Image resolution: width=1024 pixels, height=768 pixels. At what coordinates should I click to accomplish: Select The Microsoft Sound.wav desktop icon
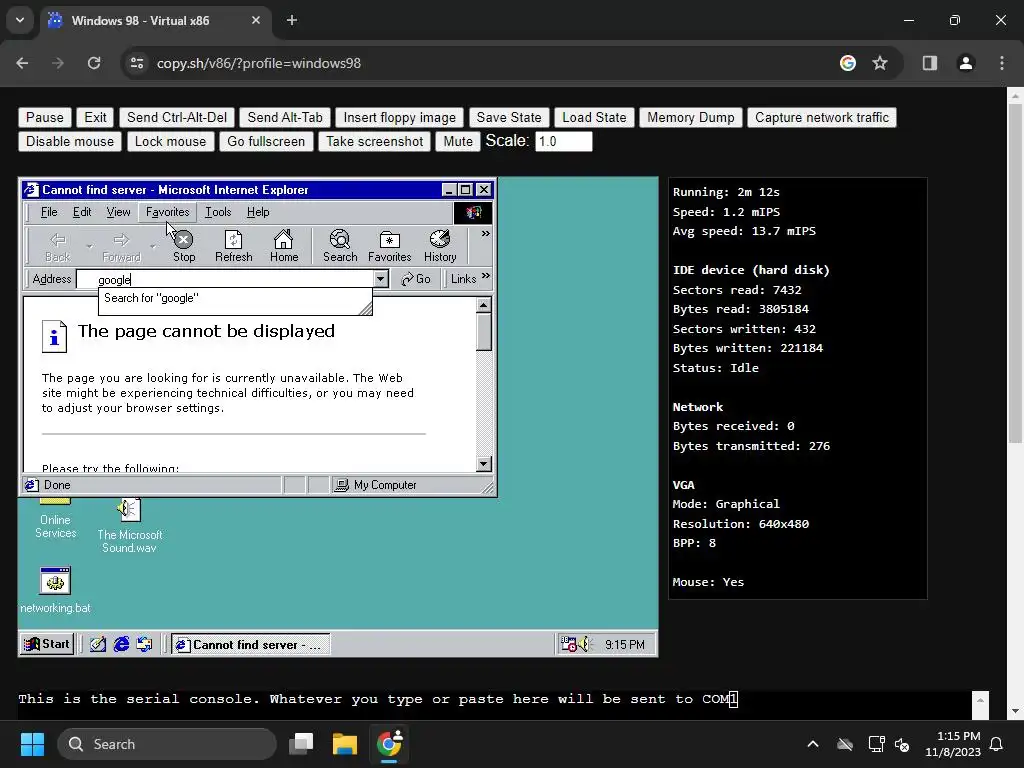click(x=129, y=526)
